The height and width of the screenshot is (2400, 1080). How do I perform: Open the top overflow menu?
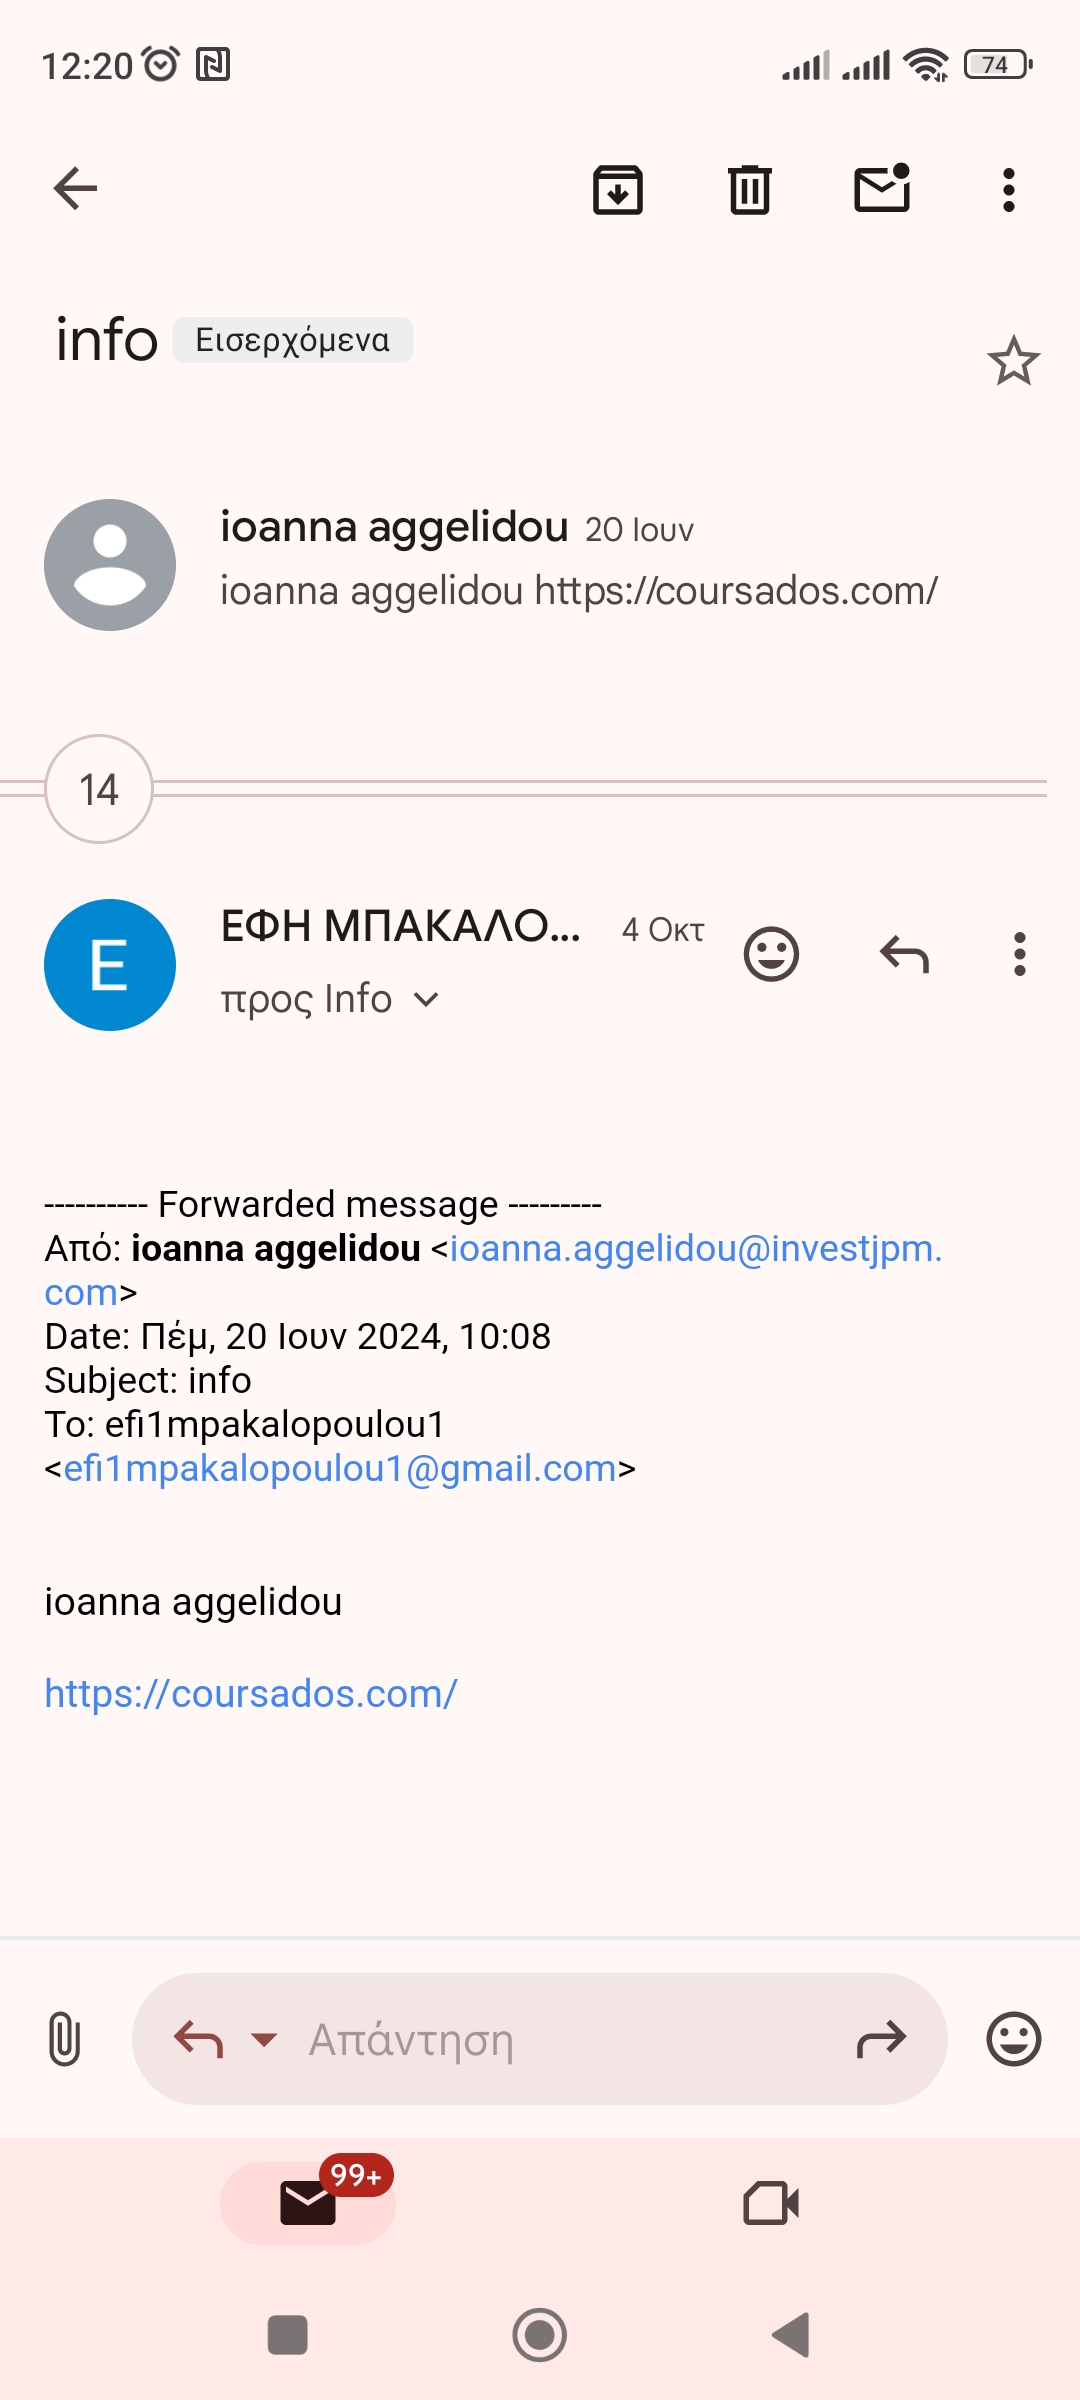coord(1009,189)
